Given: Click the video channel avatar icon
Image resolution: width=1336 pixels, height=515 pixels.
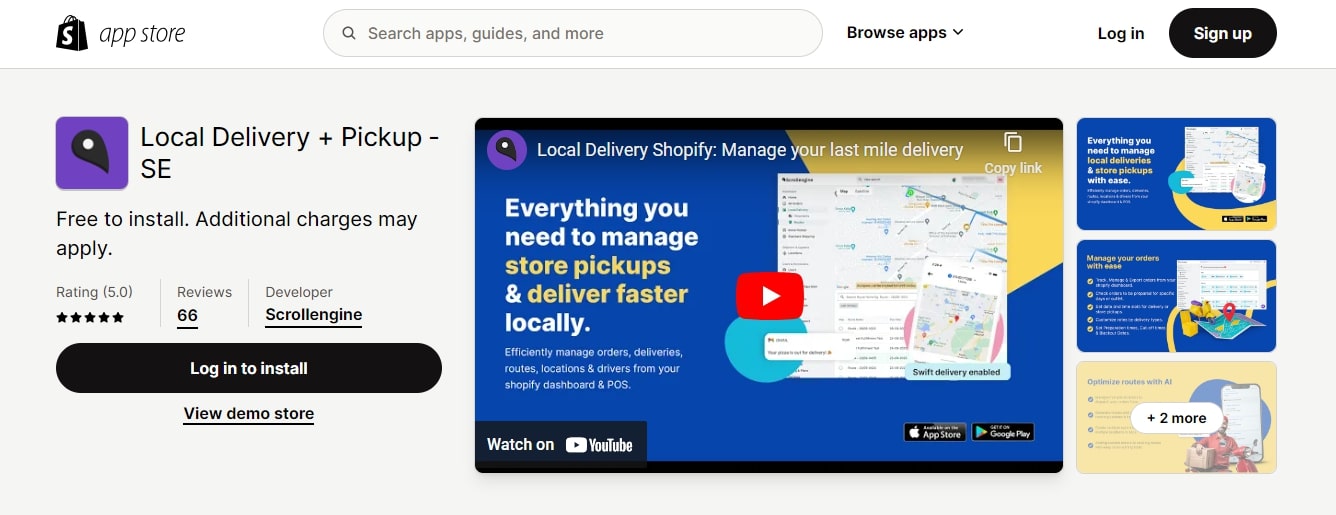Looking at the screenshot, I should click(x=507, y=150).
